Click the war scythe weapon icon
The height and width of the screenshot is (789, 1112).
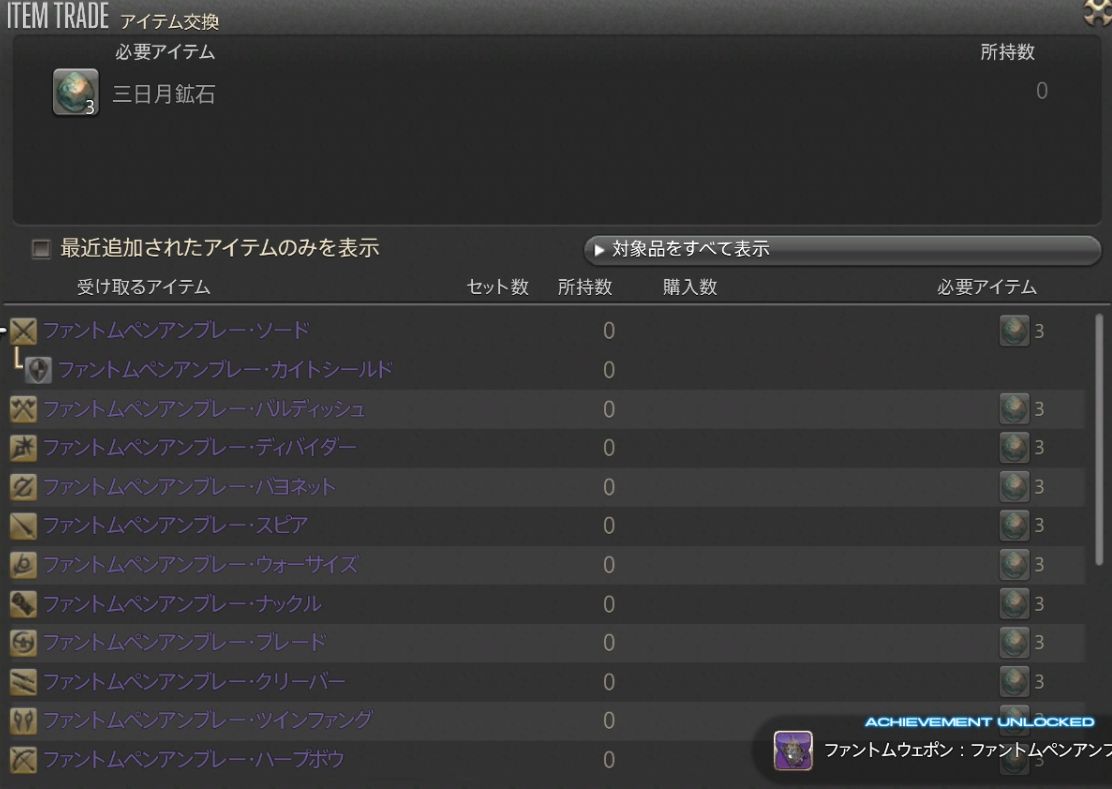(x=20, y=565)
